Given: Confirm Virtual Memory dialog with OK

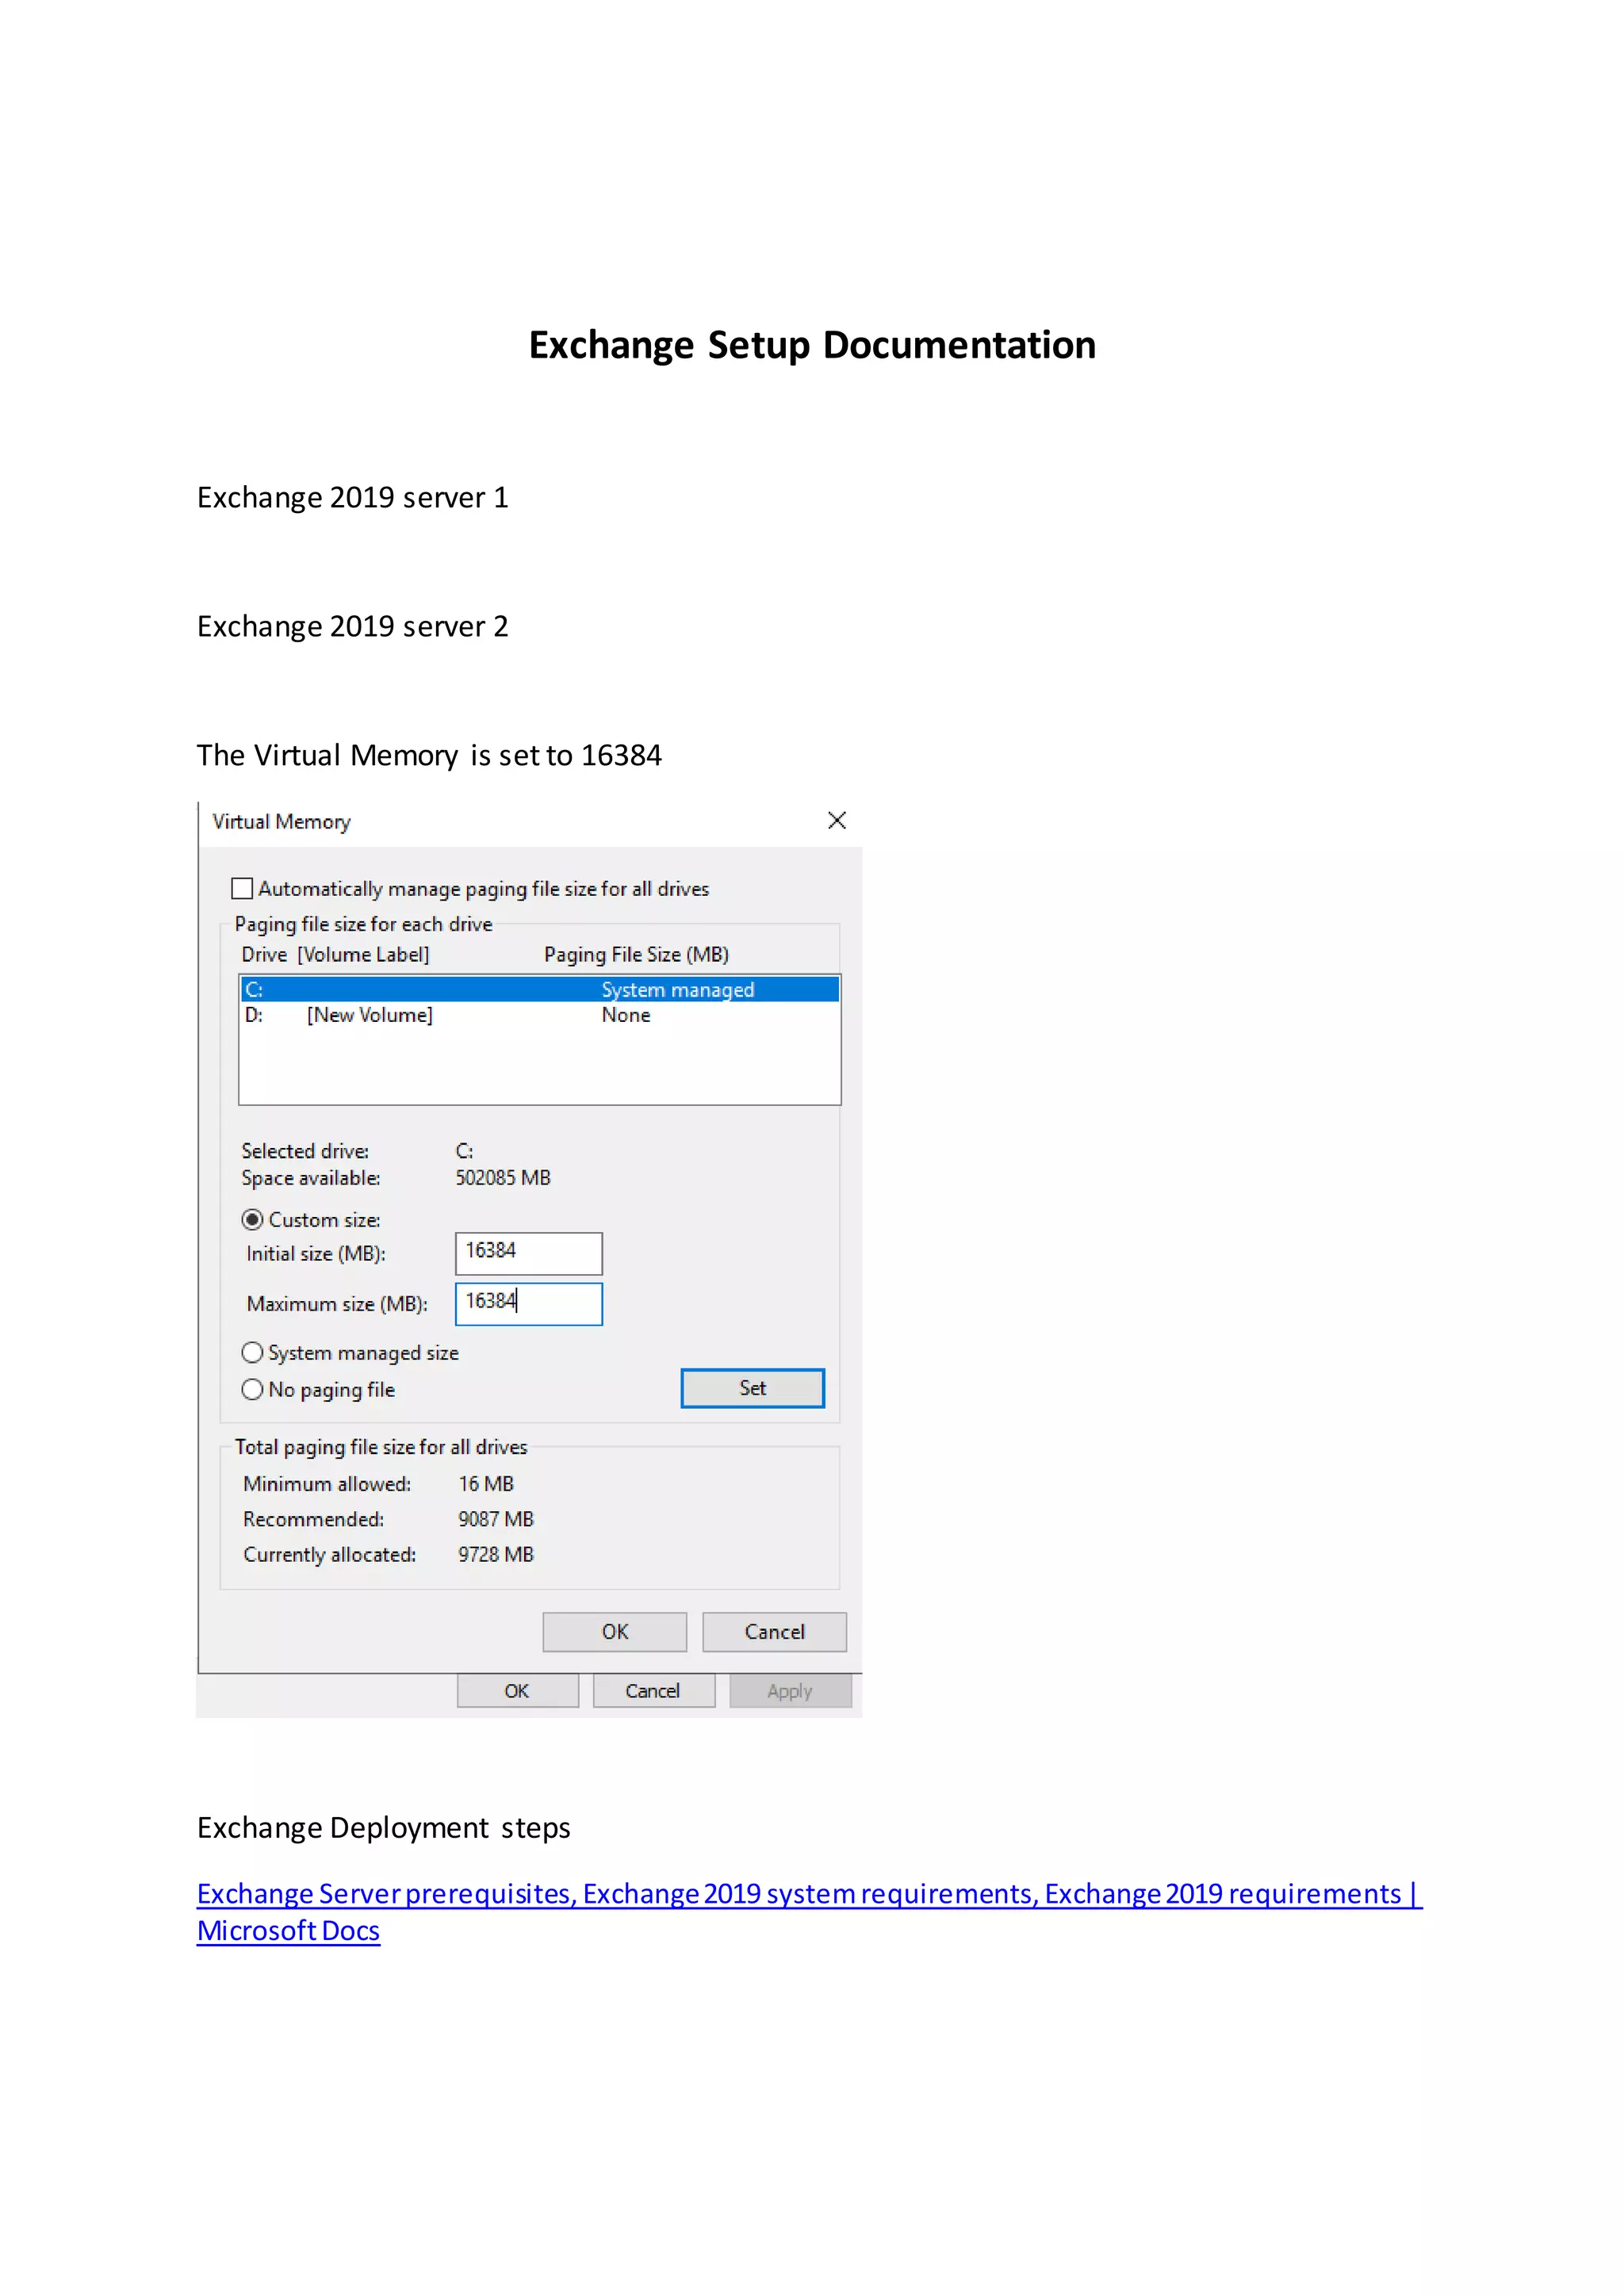Looking at the screenshot, I should [x=615, y=1632].
